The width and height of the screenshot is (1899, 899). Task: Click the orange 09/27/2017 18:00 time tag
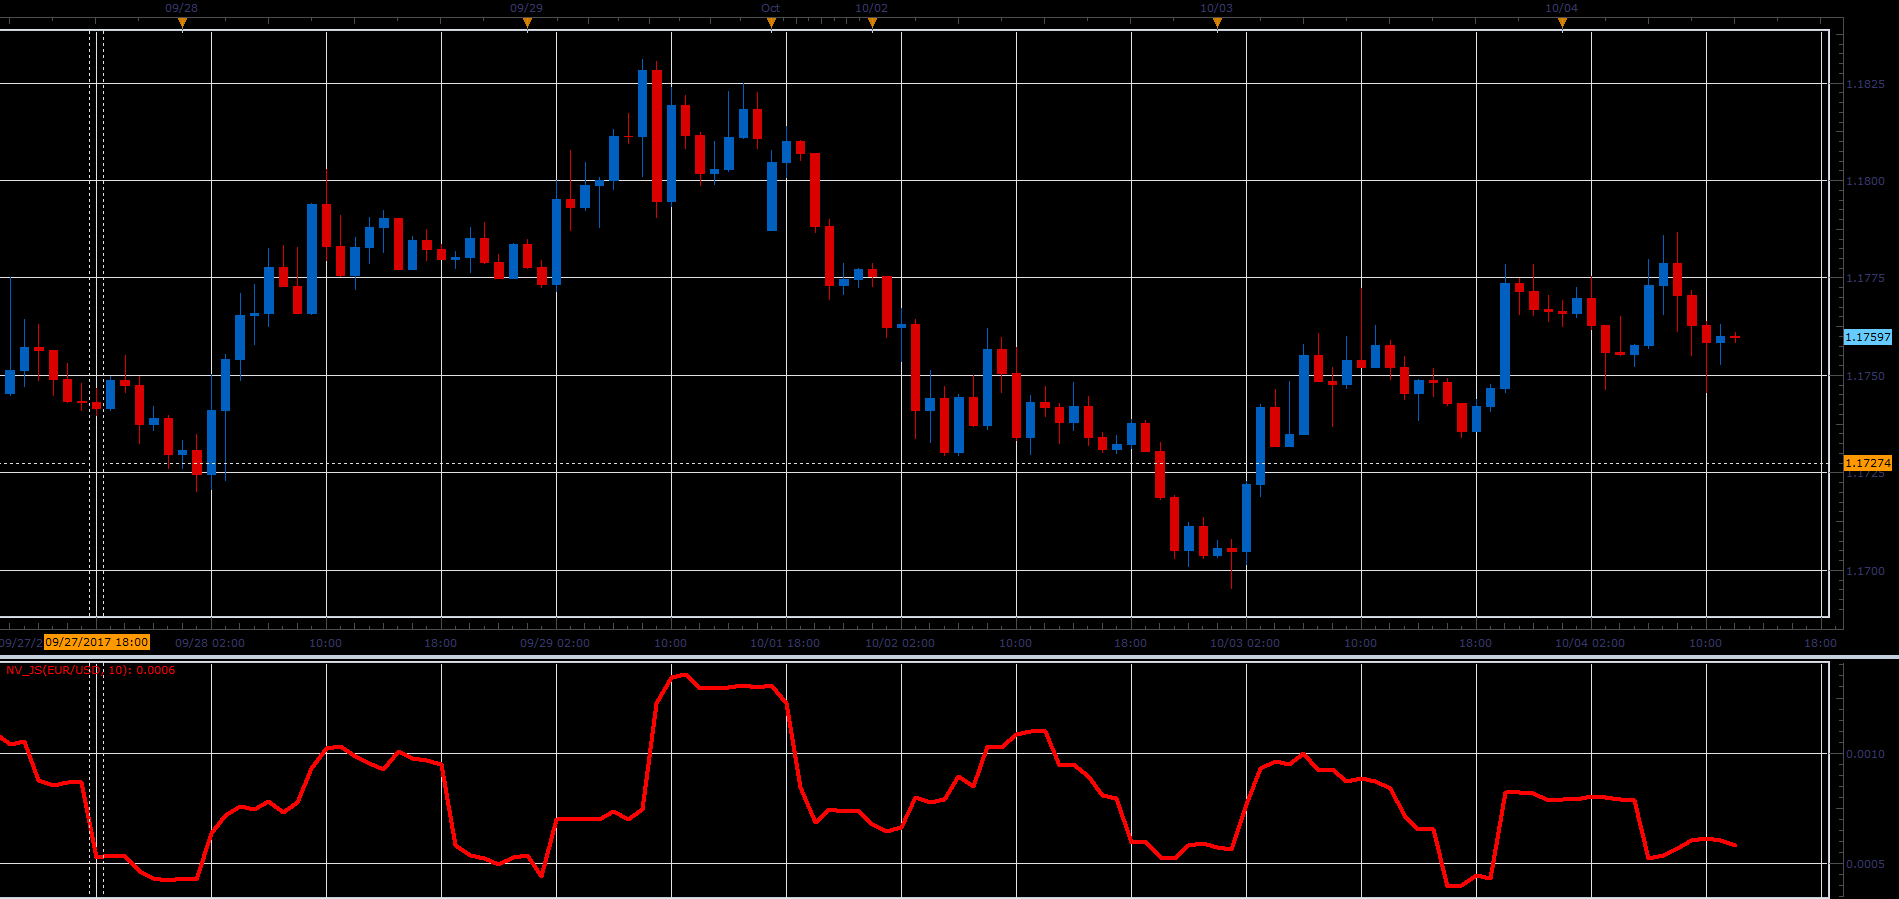pyautogui.click(x=97, y=643)
